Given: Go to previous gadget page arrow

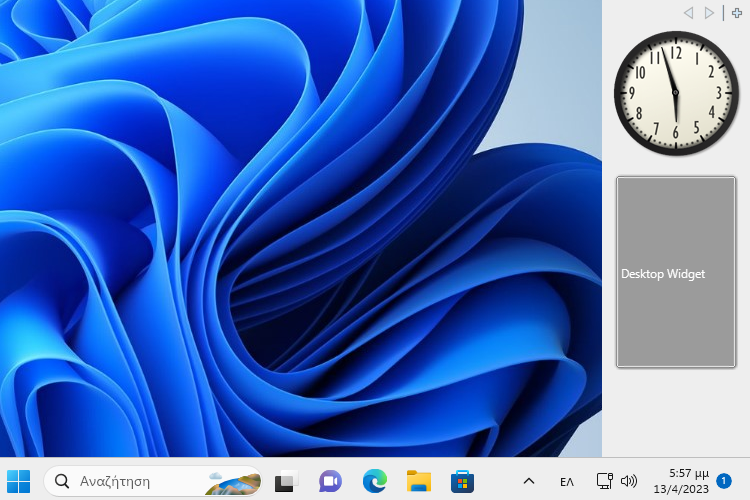Looking at the screenshot, I should point(689,13).
